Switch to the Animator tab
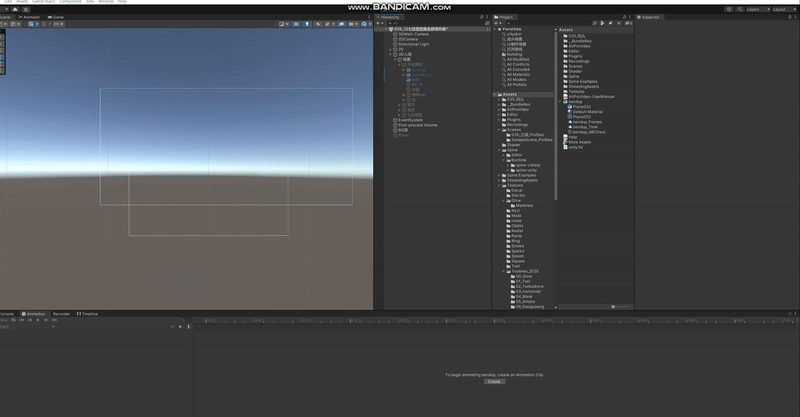This screenshot has height=417, width=800. [x=30, y=17]
